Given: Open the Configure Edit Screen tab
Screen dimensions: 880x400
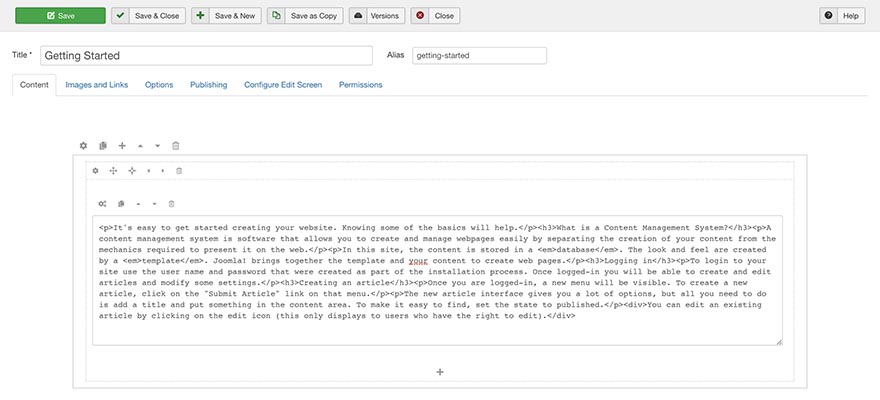Looking at the screenshot, I should click(x=283, y=85).
